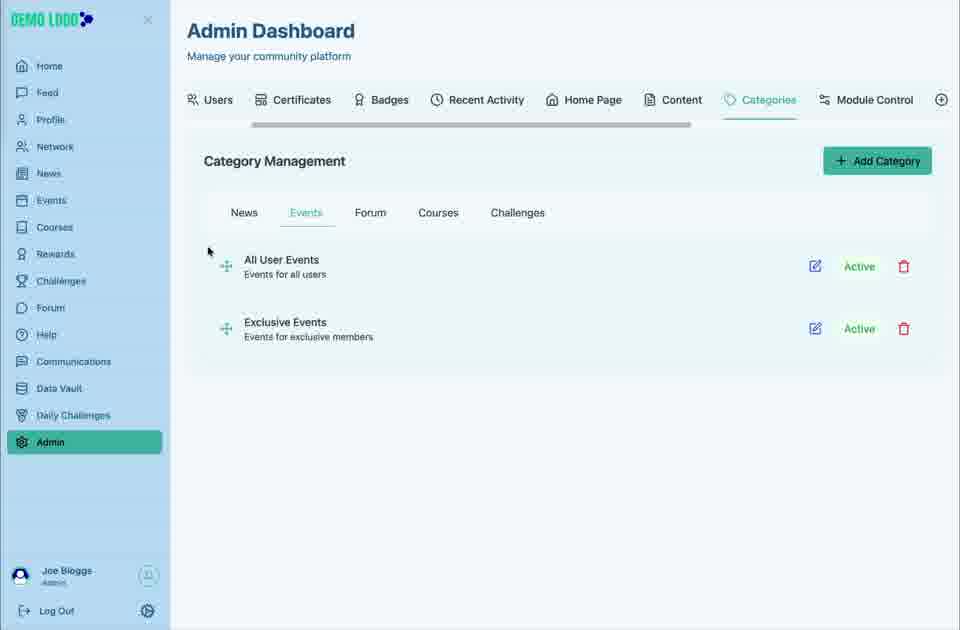Show Courses categories sub-tab
This screenshot has width=960, height=630.
[438, 212]
